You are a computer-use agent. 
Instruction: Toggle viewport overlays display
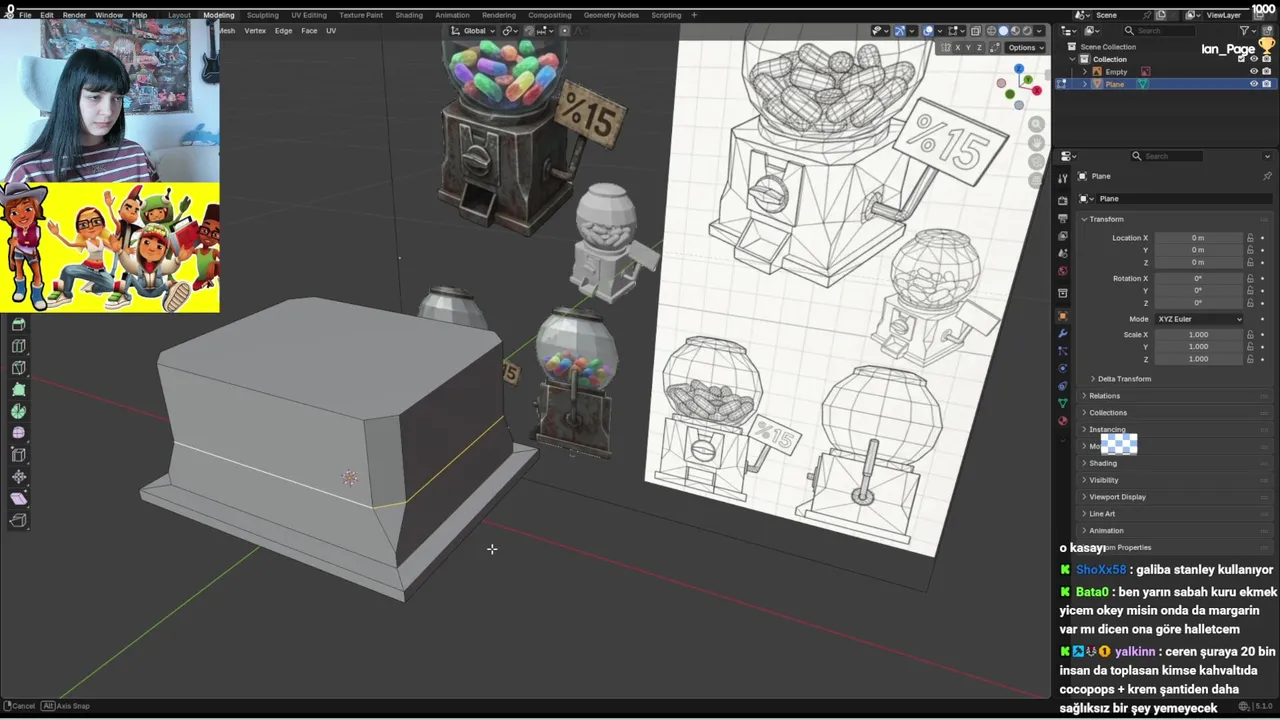click(x=928, y=31)
